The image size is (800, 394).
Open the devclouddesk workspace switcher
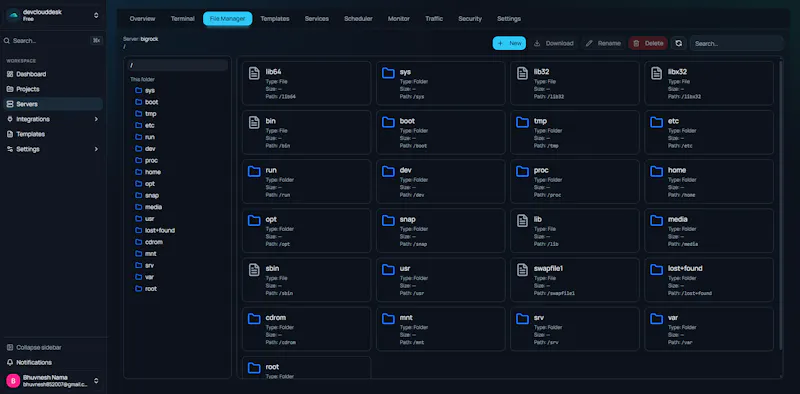tap(53, 15)
